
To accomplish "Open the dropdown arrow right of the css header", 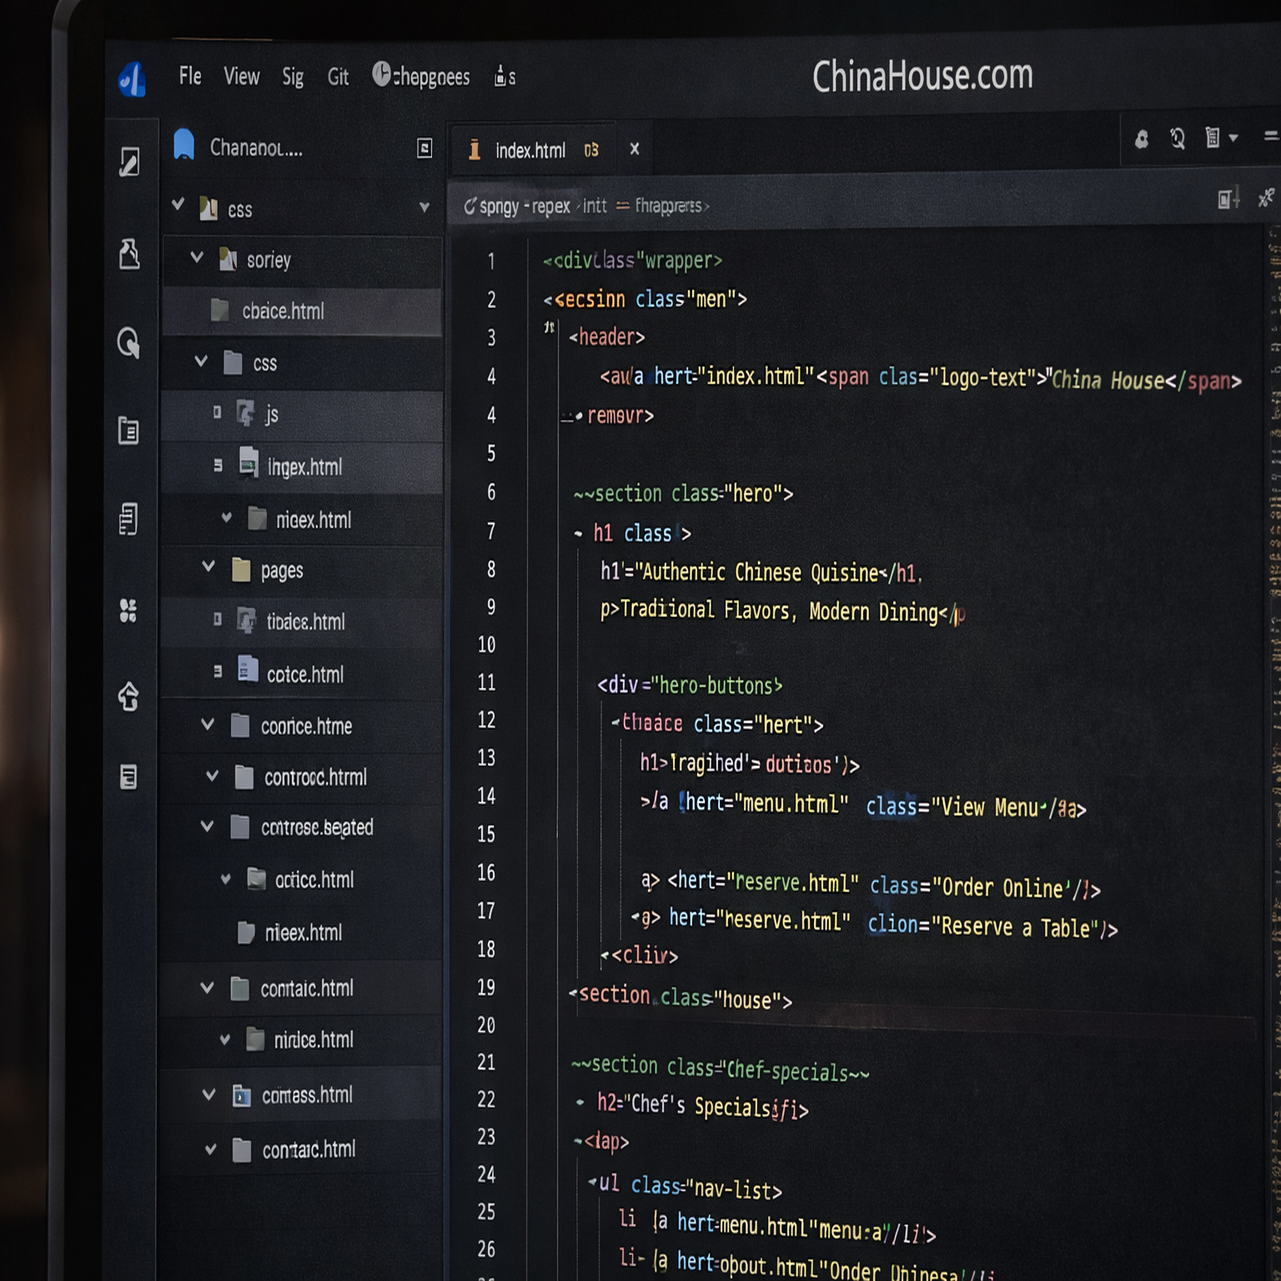I will pyautogui.click(x=424, y=208).
